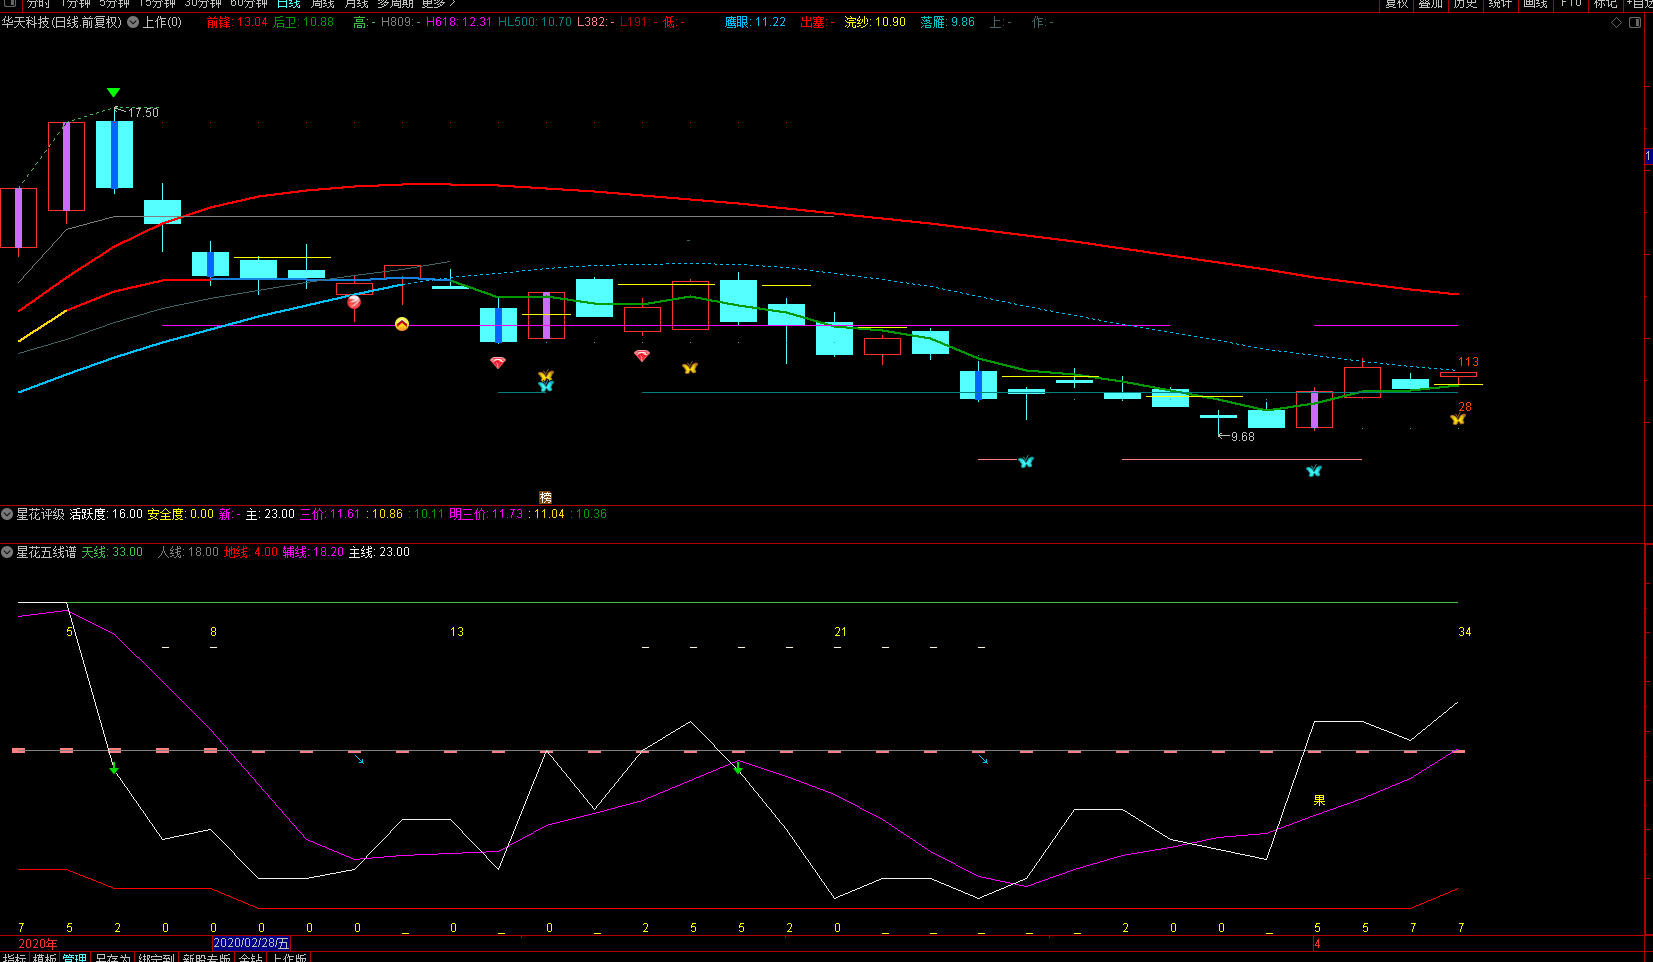Image resolution: width=1653 pixels, height=962 pixels.
Task: Click the red-white ball signal icon under candles
Action: point(354,302)
